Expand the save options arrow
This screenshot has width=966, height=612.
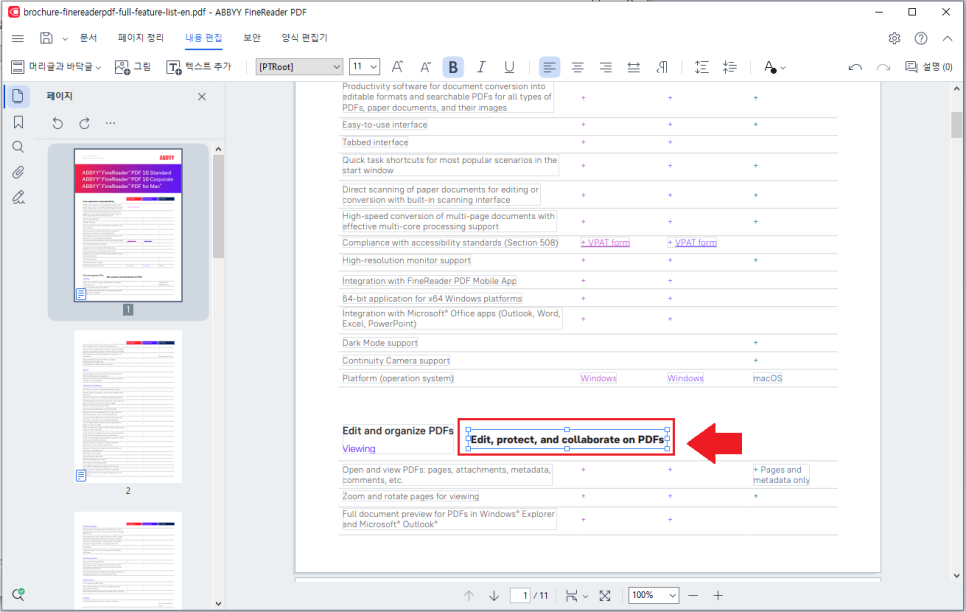65,39
